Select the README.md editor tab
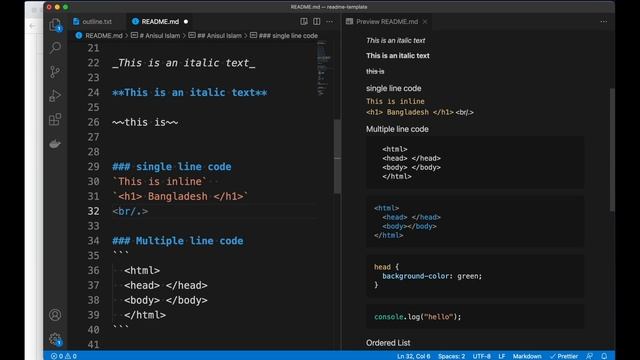The height and width of the screenshot is (360, 640). [160, 21]
